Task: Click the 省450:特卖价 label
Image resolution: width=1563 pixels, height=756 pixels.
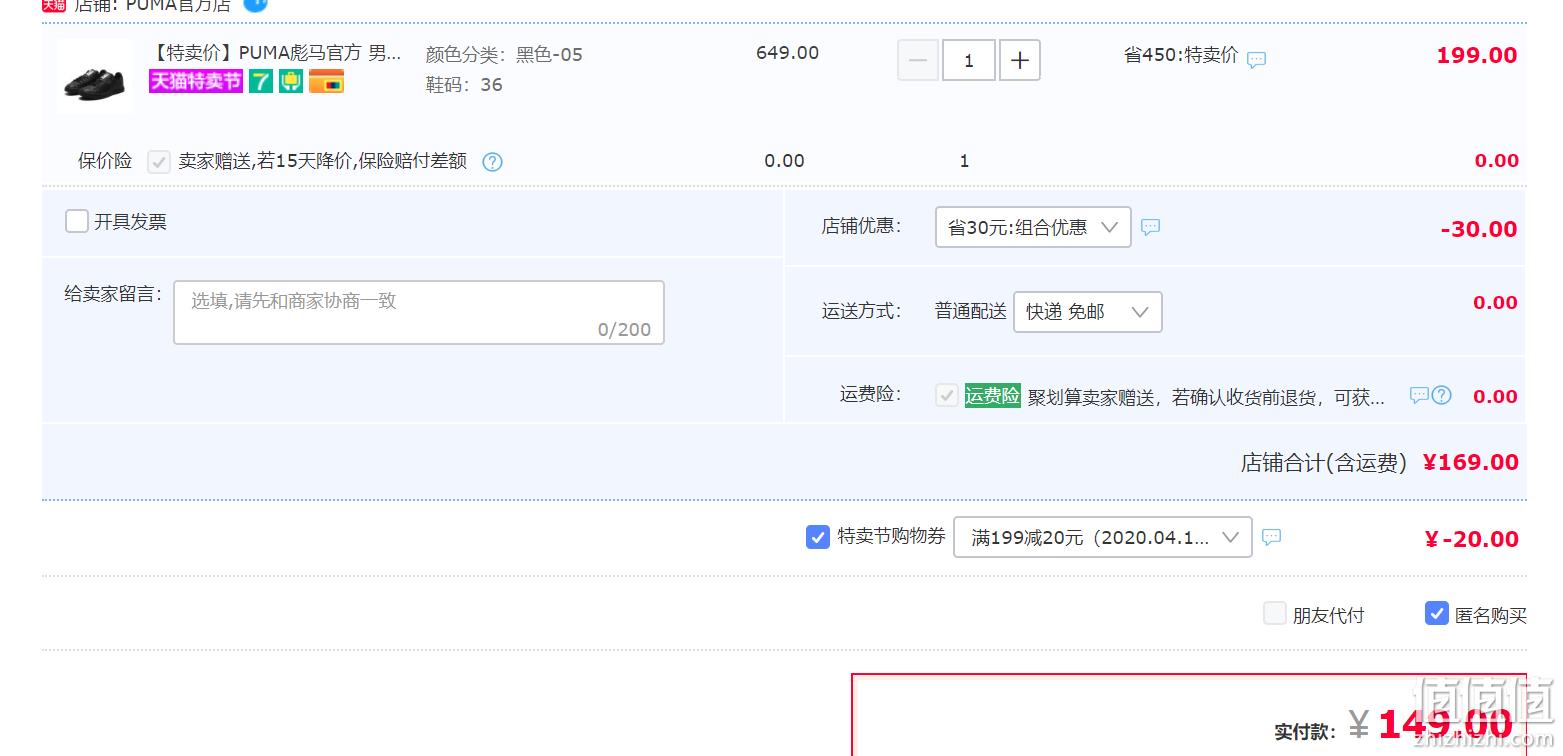Action: tap(1181, 55)
